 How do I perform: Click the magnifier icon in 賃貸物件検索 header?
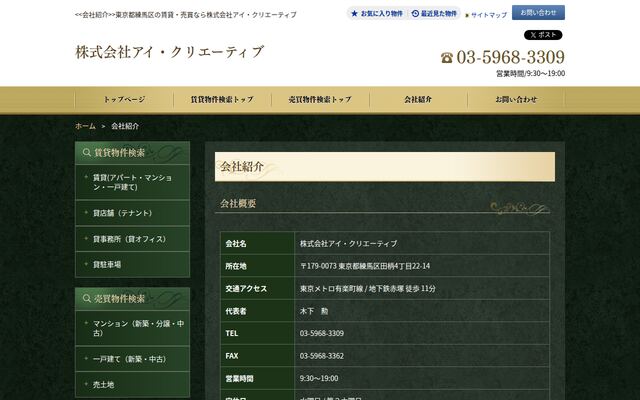click(x=87, y=153)
